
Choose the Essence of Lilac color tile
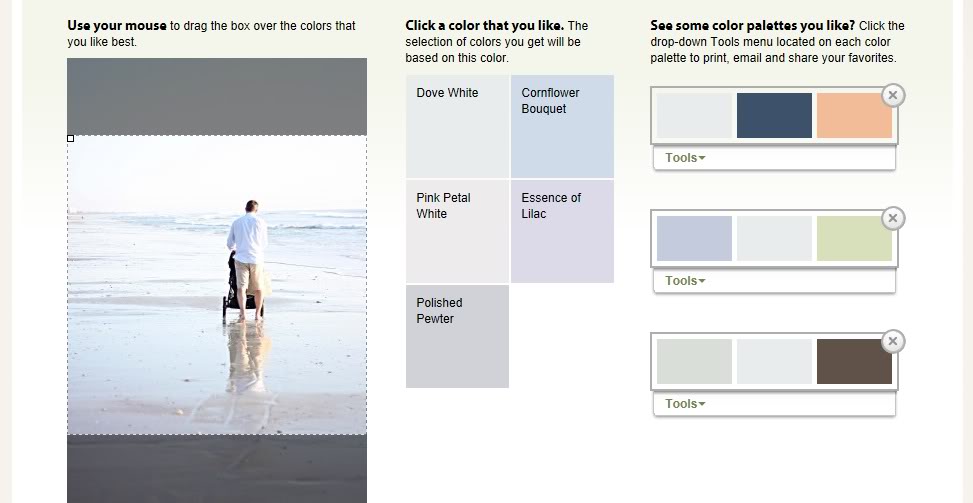coord(562,231)
